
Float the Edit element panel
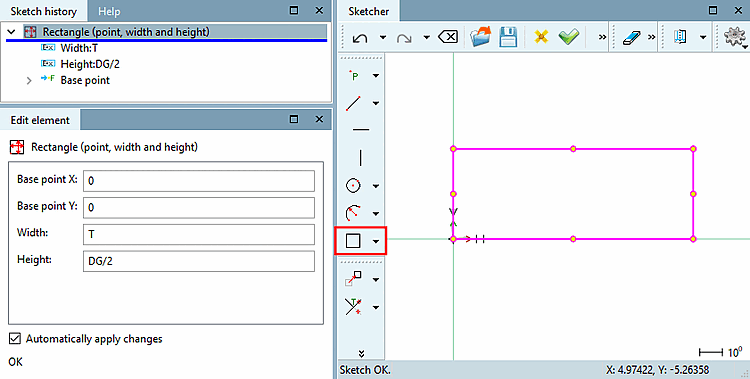[294, 119]
